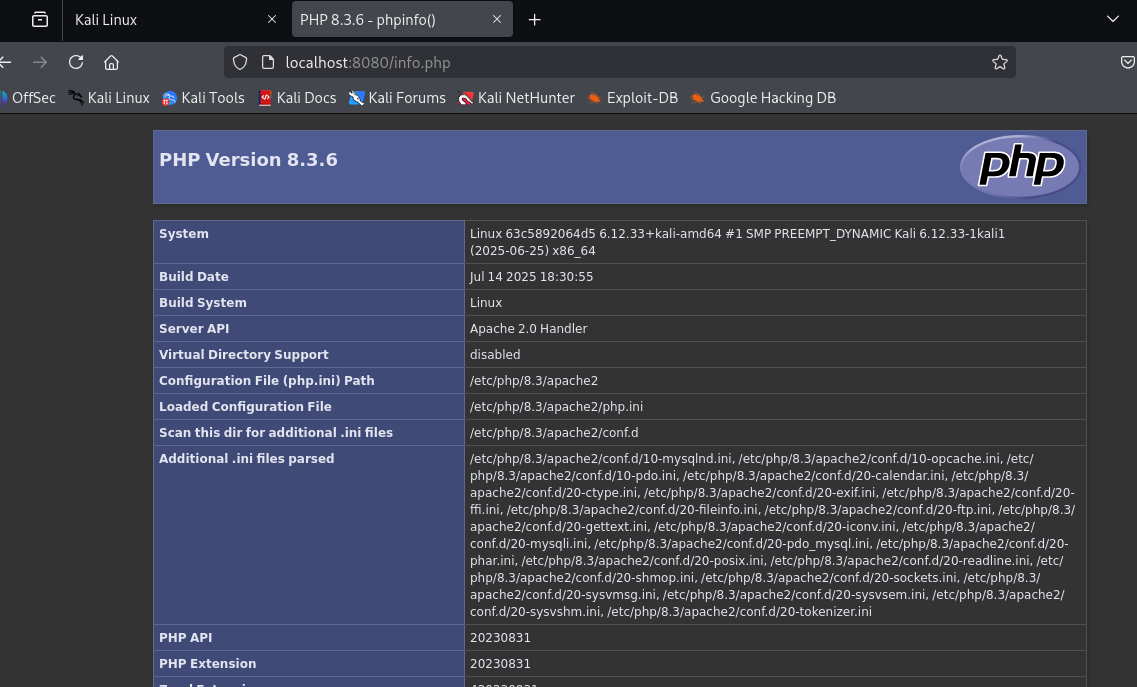The width and height of the screenshot is (1137, 687).
Task: Click the /etc/php/8.3/apache2/php.ini value
Action: click(x=556, y=407)
